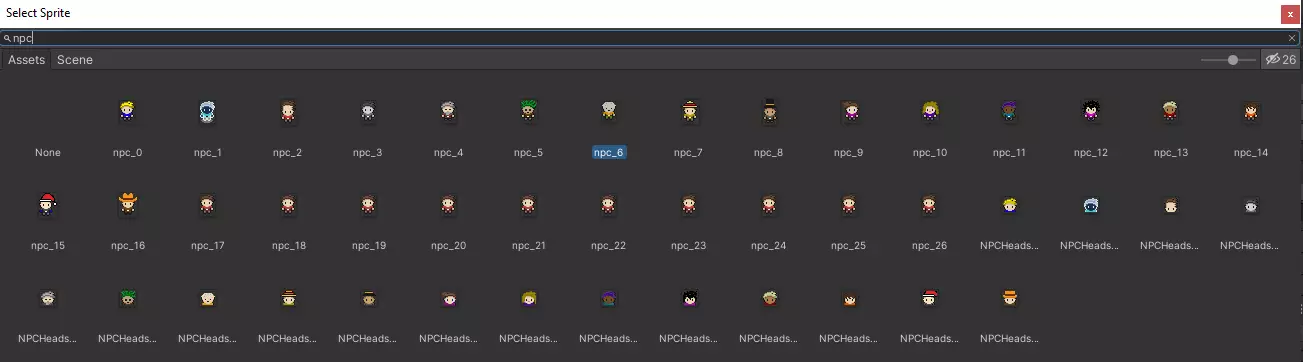This screenshot has height=362, width=1303.
Task: Choose the npc_5 green-haired sprite
Action: [x=528, y=112]
